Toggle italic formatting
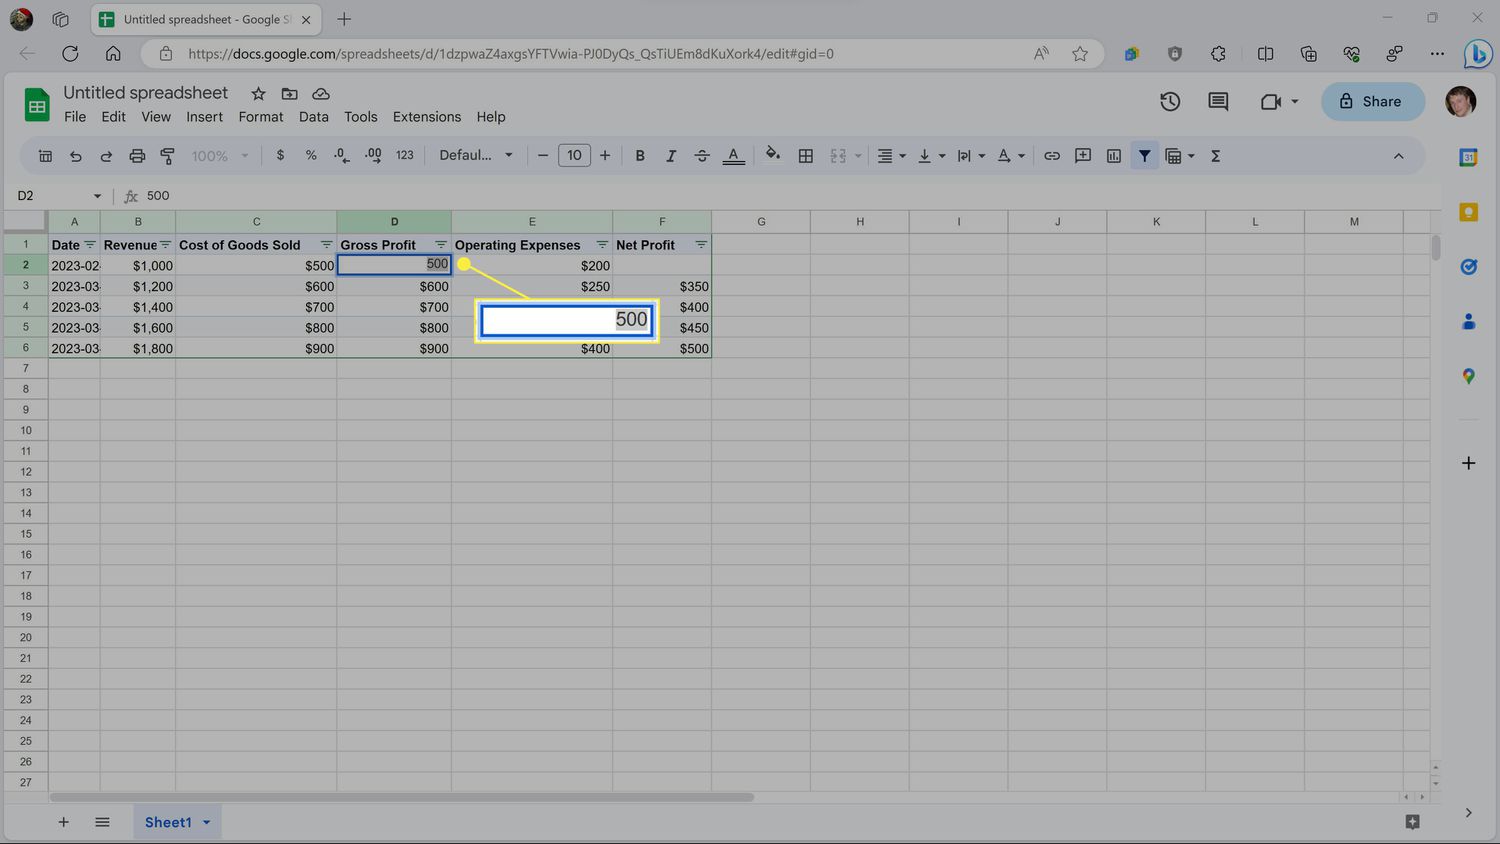The height and width of the screenshot is (844, 1500). click(x=671, y=156)
